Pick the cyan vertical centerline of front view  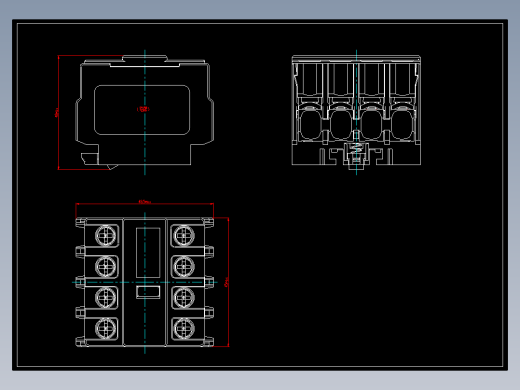[356, 112]
